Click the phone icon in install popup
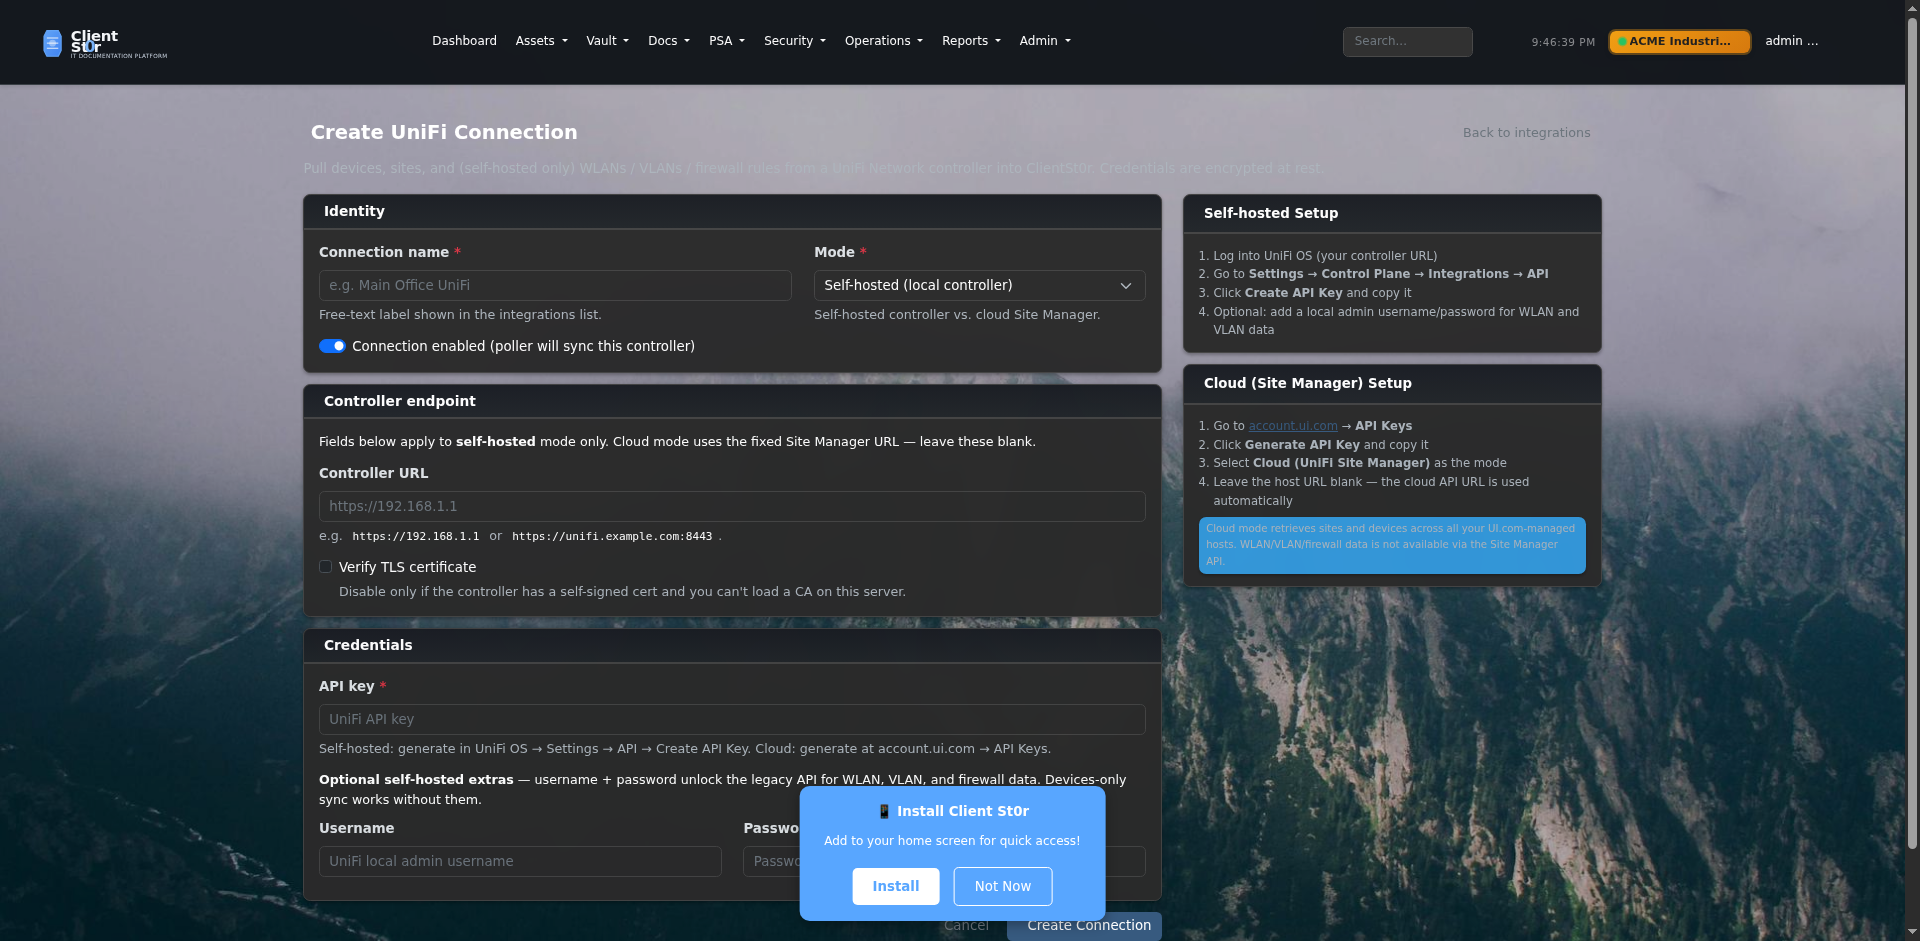This screenshot has height=941, width=1920. 884,811
